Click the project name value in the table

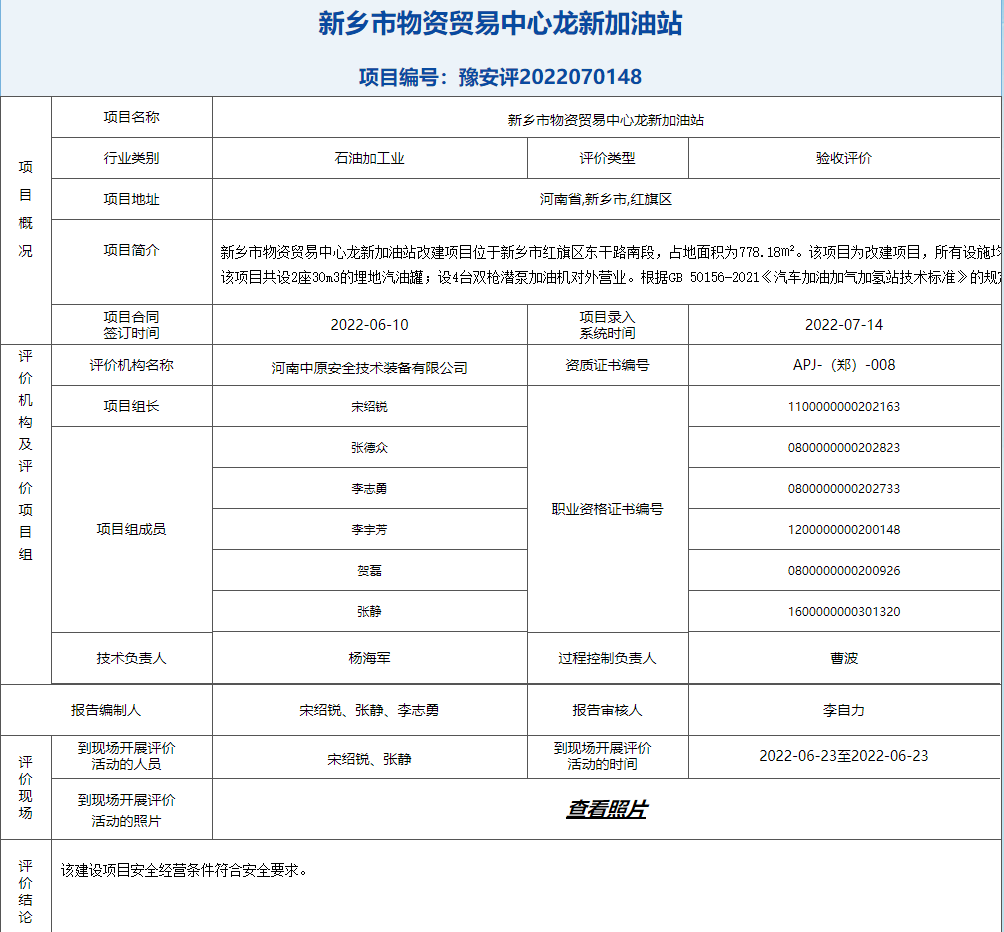click(606, 120)
